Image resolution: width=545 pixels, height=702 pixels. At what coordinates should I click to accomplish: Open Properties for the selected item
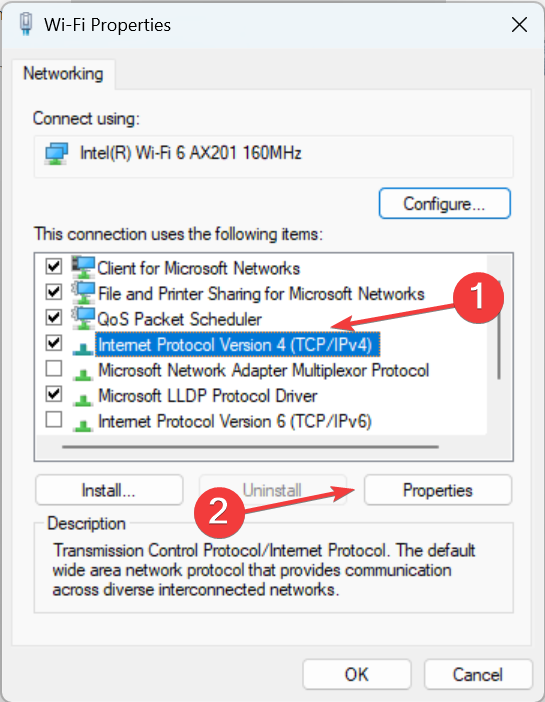[438, 490]
